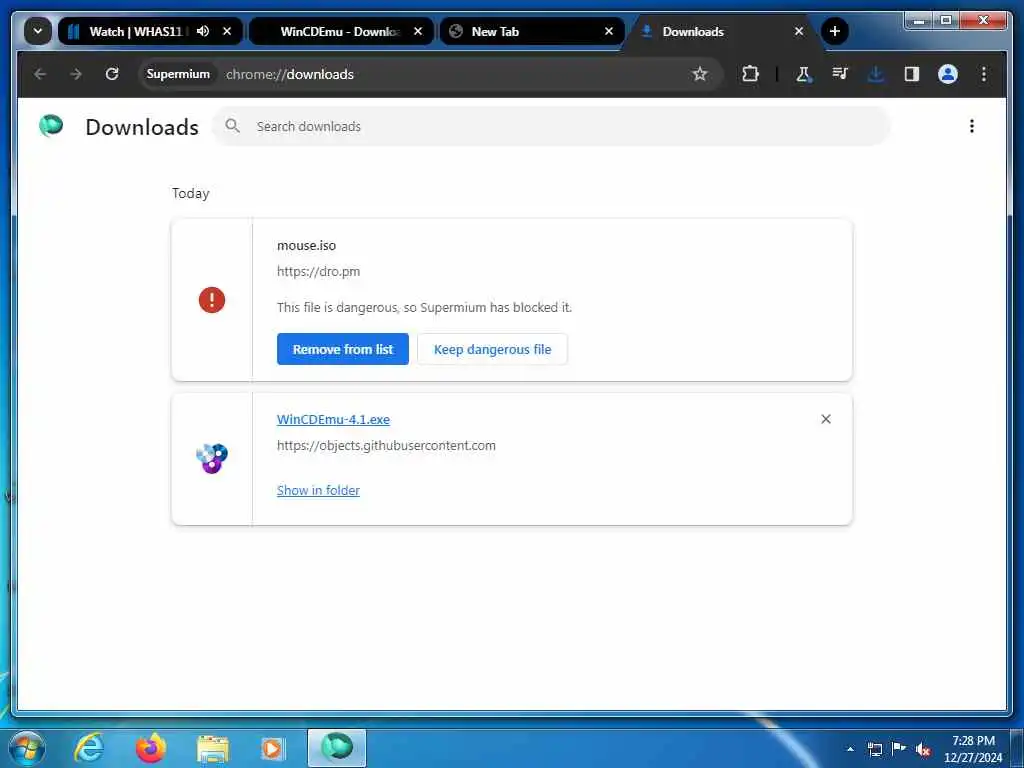Open Windows Explorer from taskbar
Image resolution: width=1024 pixels, height=768 pixels.
[213, 748]
